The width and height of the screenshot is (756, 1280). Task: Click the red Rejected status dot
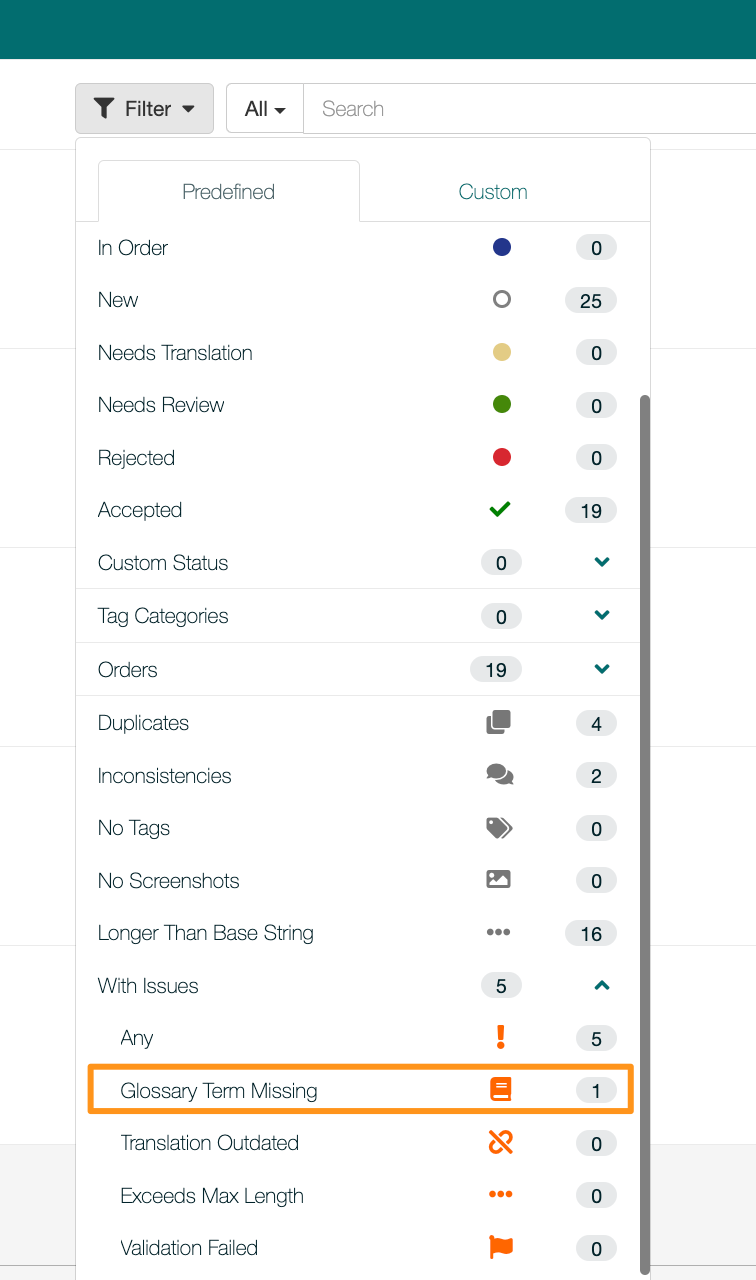[x=502, y=457]
